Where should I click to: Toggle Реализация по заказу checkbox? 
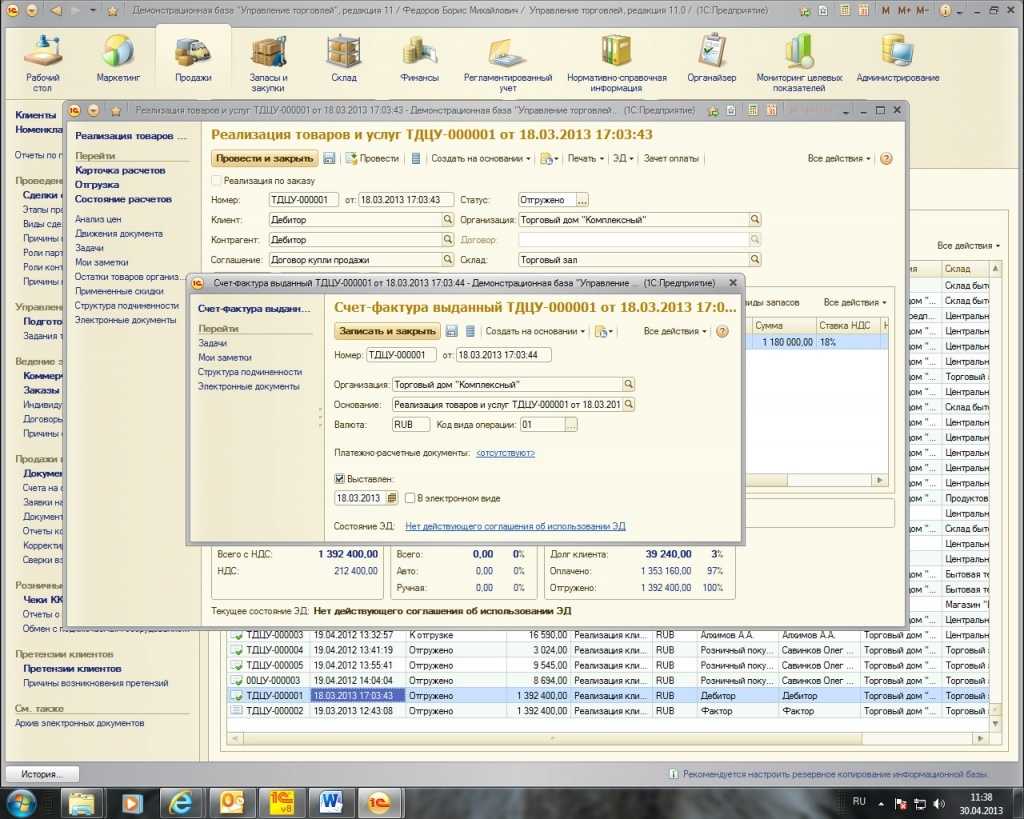click(x=217, y=180)
